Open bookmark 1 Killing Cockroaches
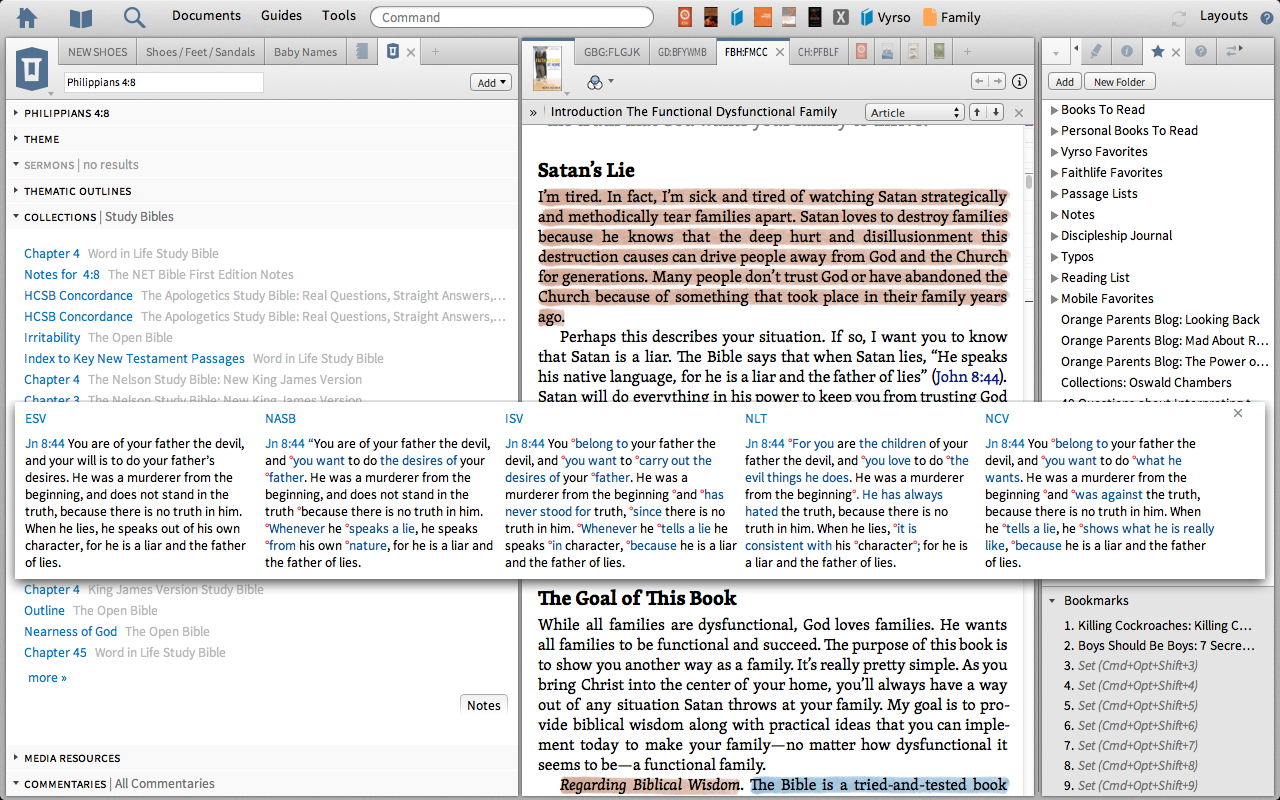This screenshot has height=800, width=1280. pos(1158,626)
